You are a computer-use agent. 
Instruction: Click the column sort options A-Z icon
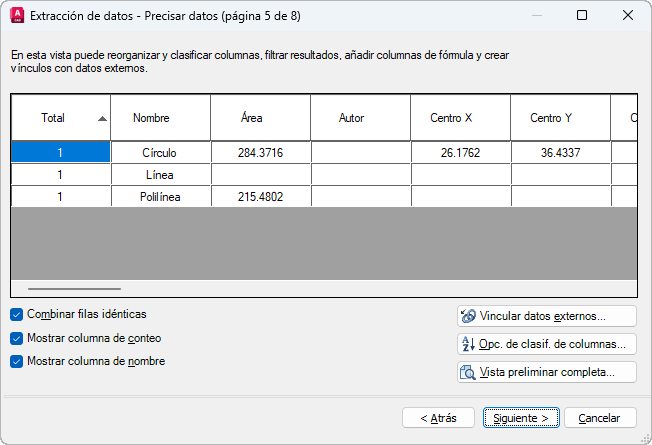point(468,344)
